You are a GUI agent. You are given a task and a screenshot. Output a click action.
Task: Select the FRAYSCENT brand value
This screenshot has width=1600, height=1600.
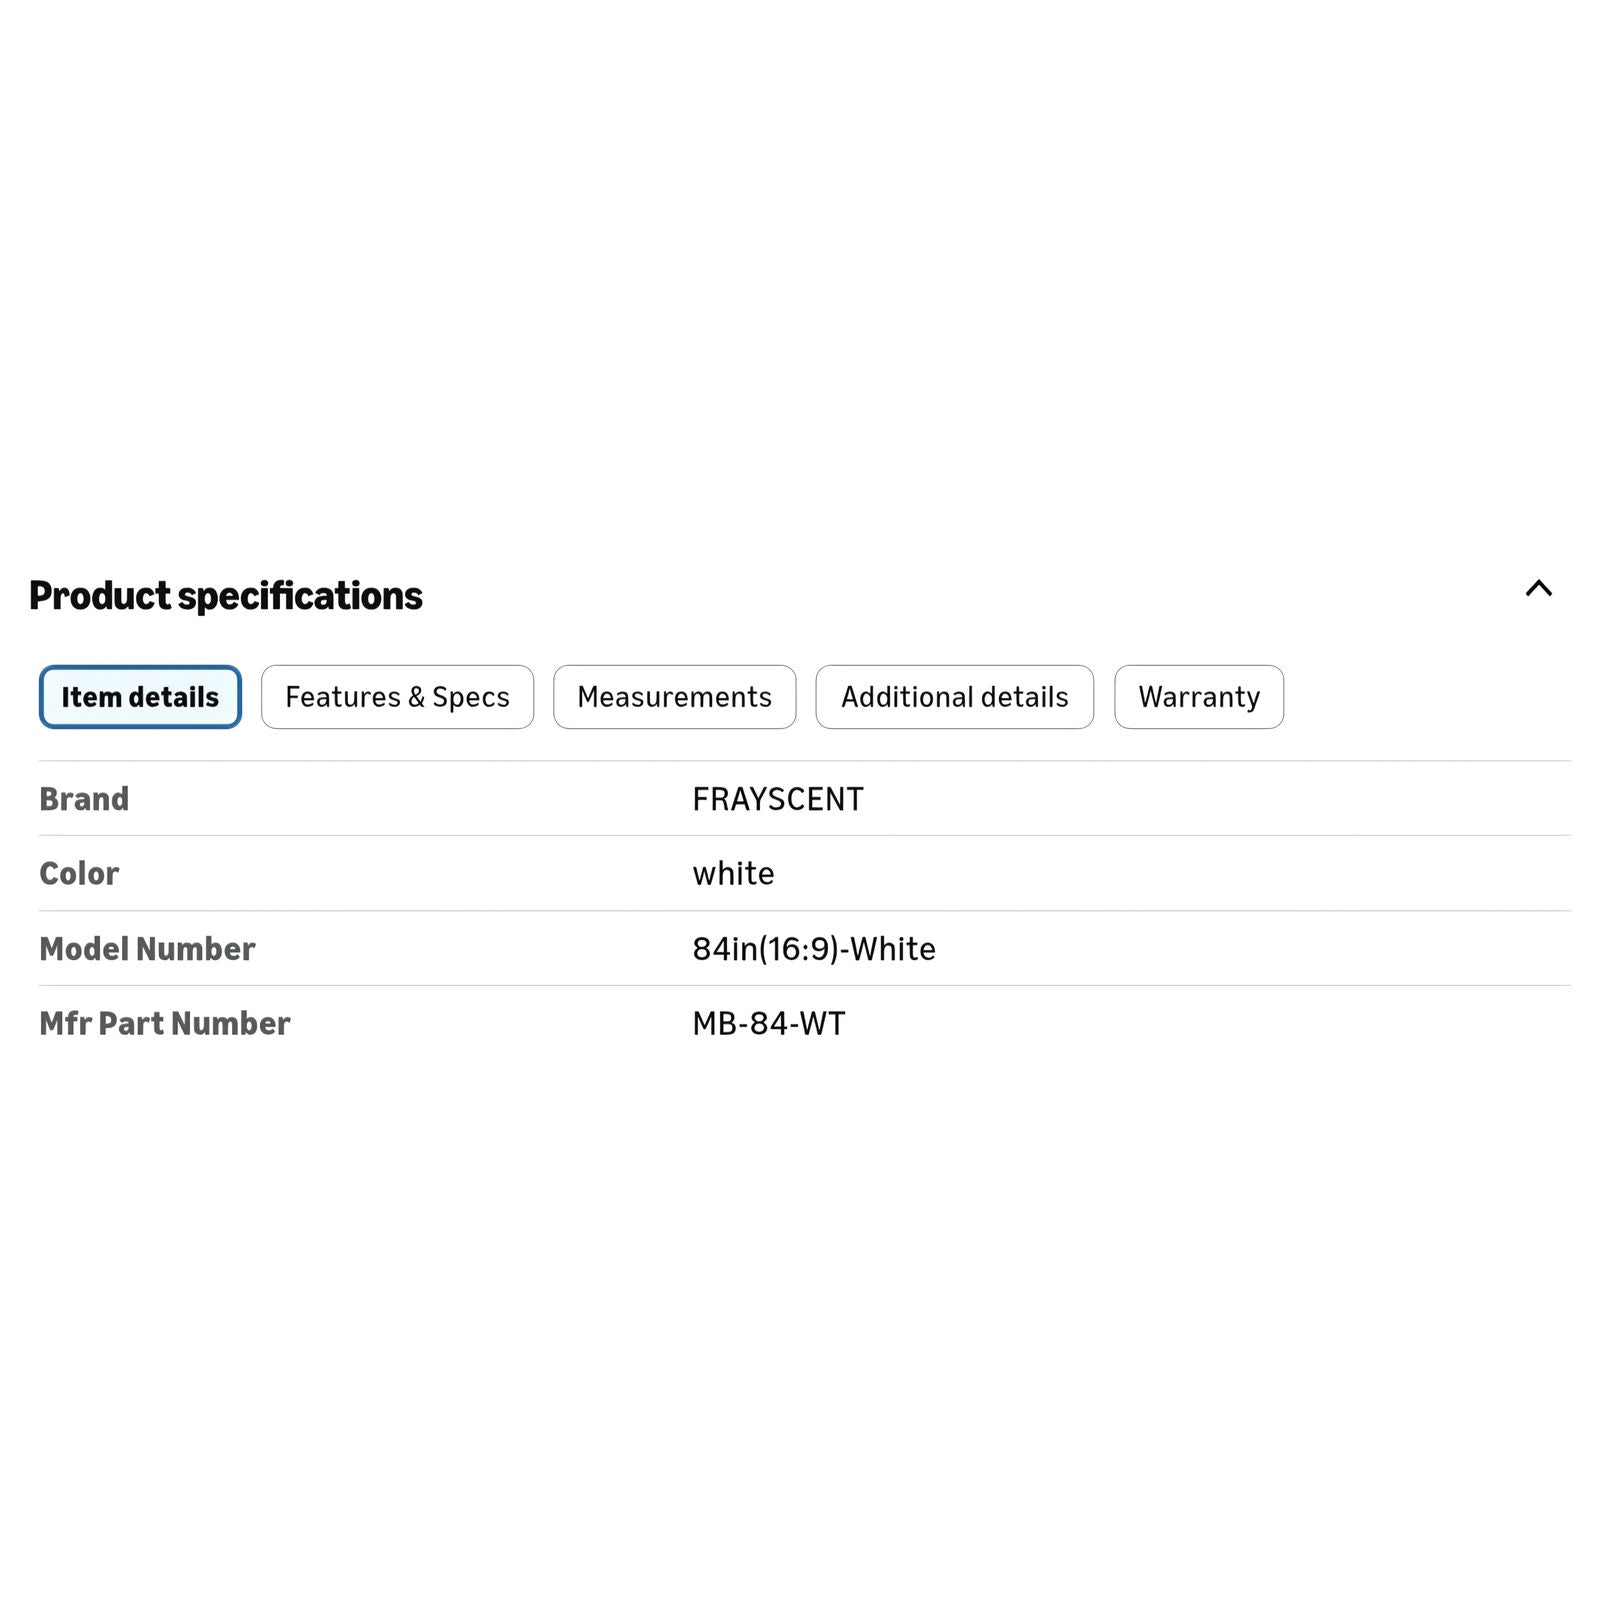pos(778,799)
